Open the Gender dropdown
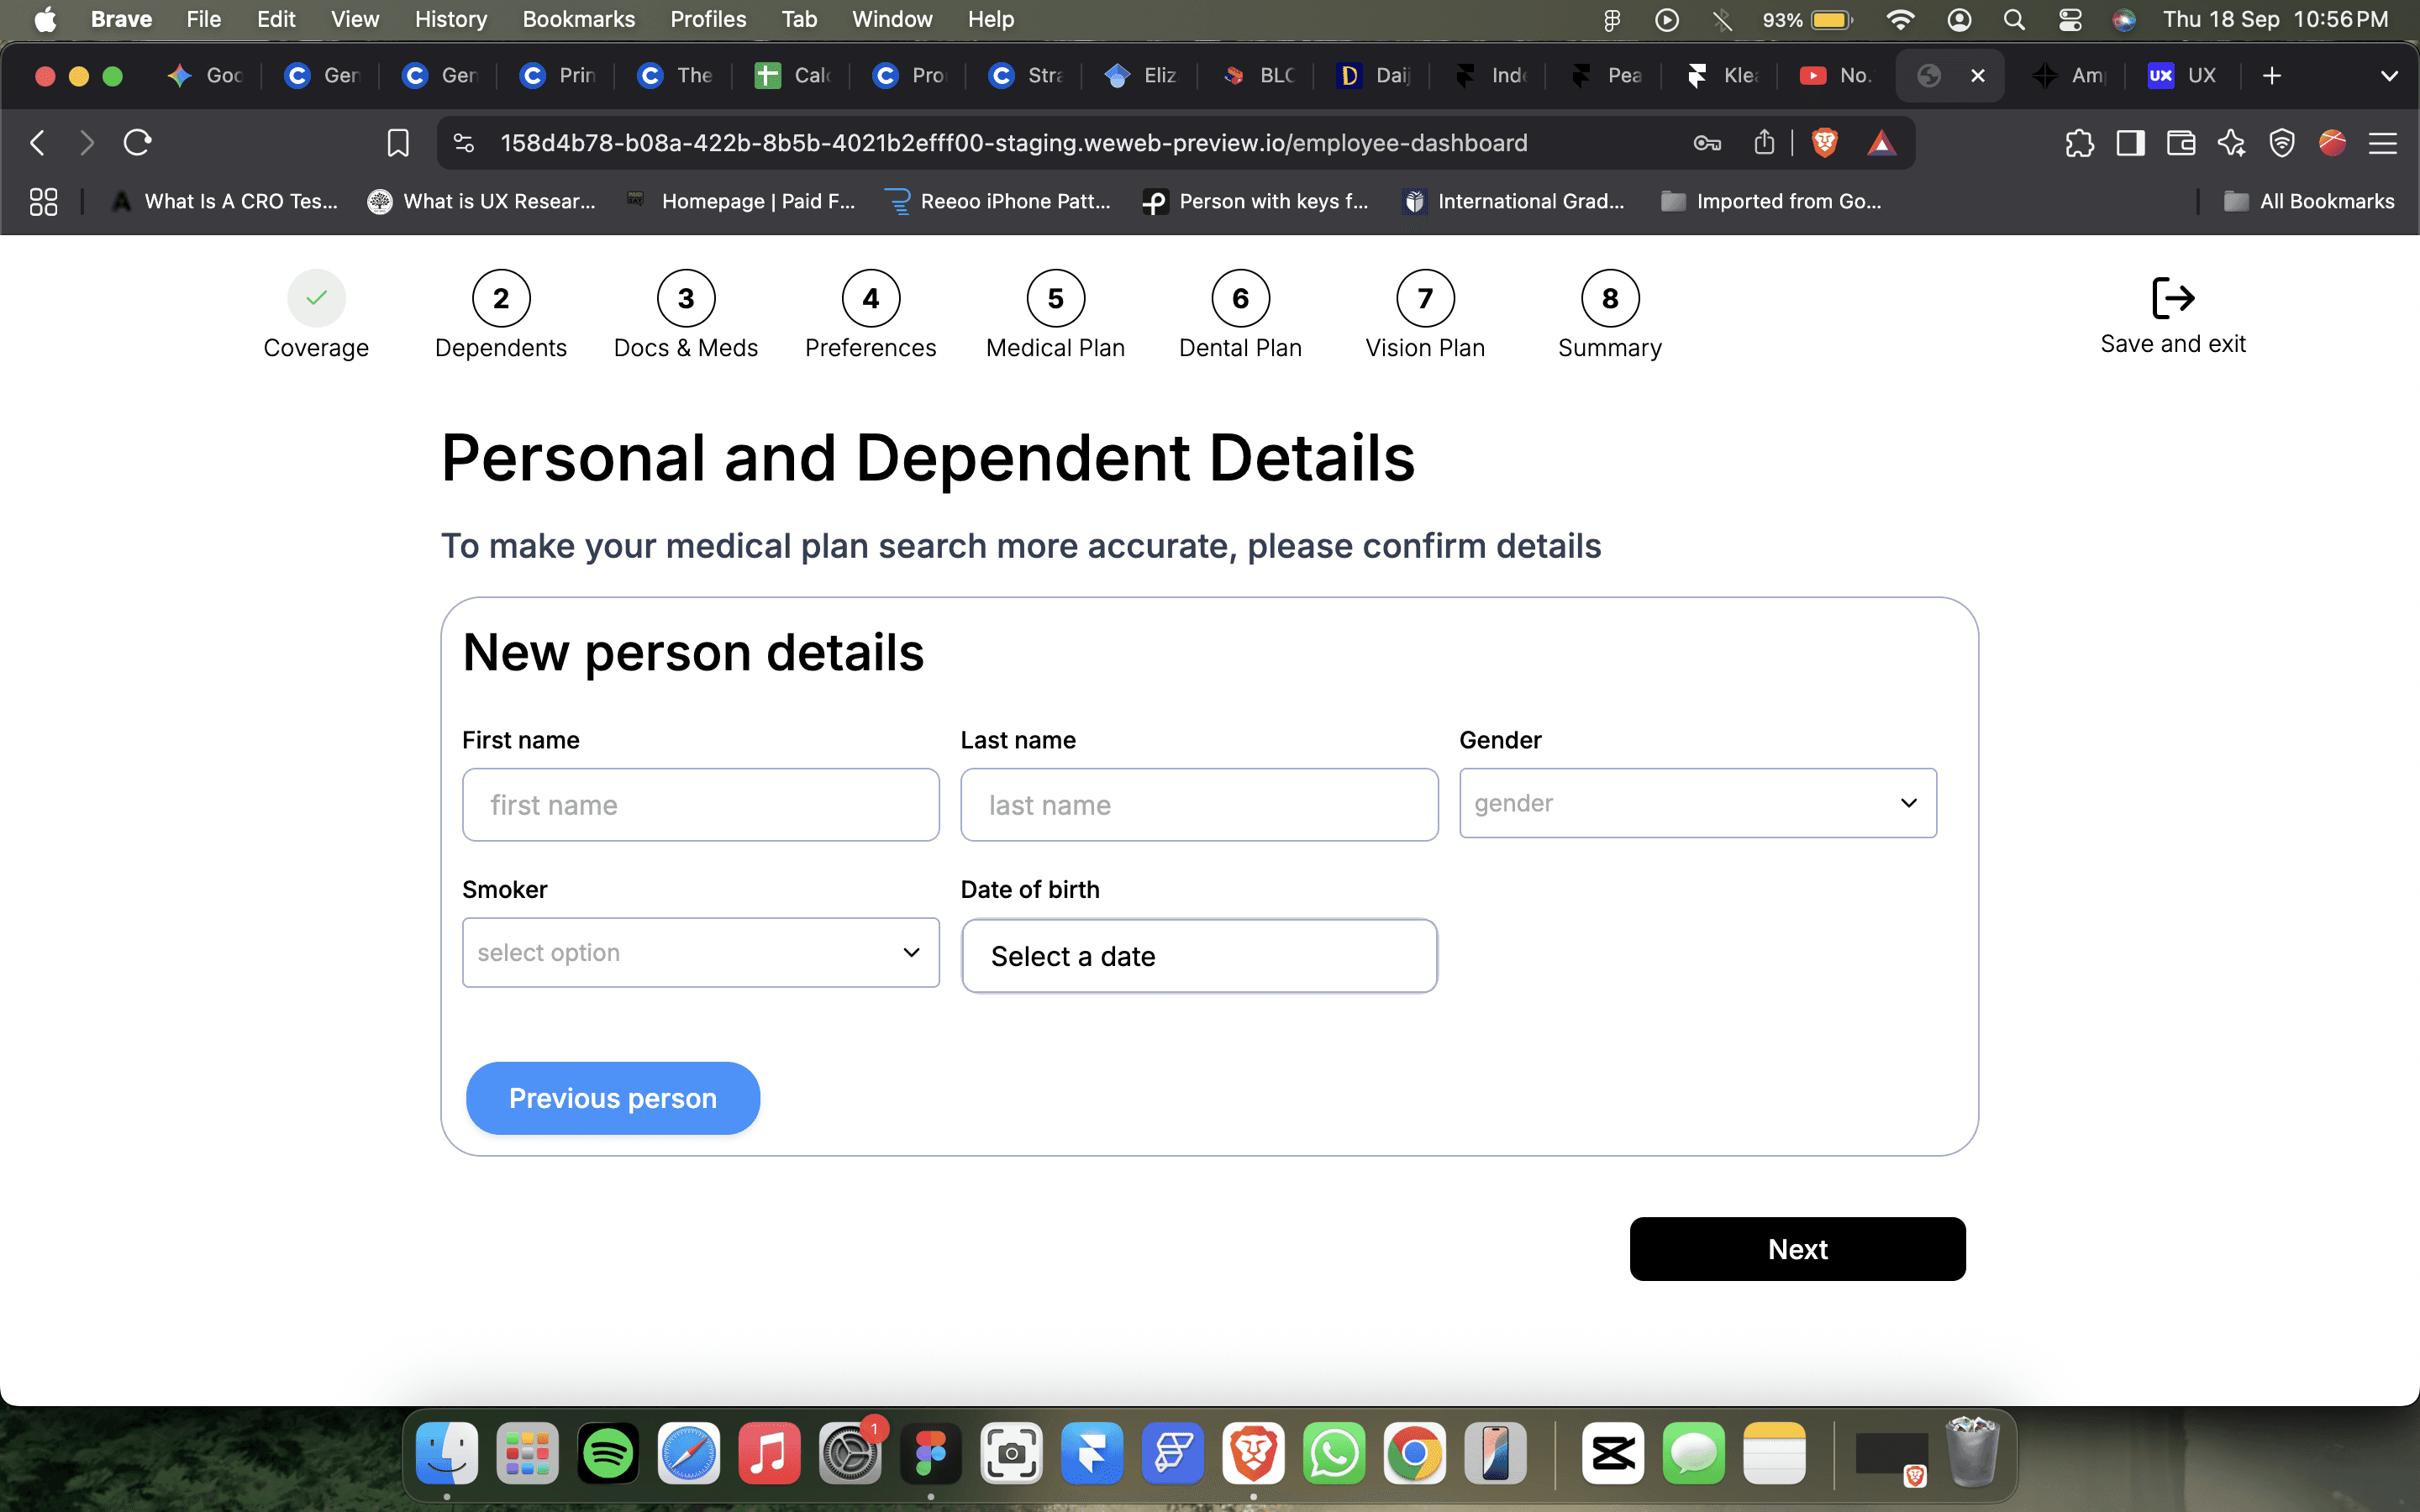Image resolution: width=2420 pixels, height=1512 pixels. [1697, 803]
